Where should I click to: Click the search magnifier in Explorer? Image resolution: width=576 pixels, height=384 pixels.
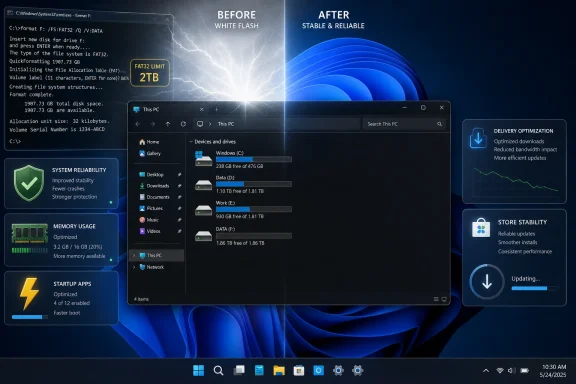click(x=439, y=124)
